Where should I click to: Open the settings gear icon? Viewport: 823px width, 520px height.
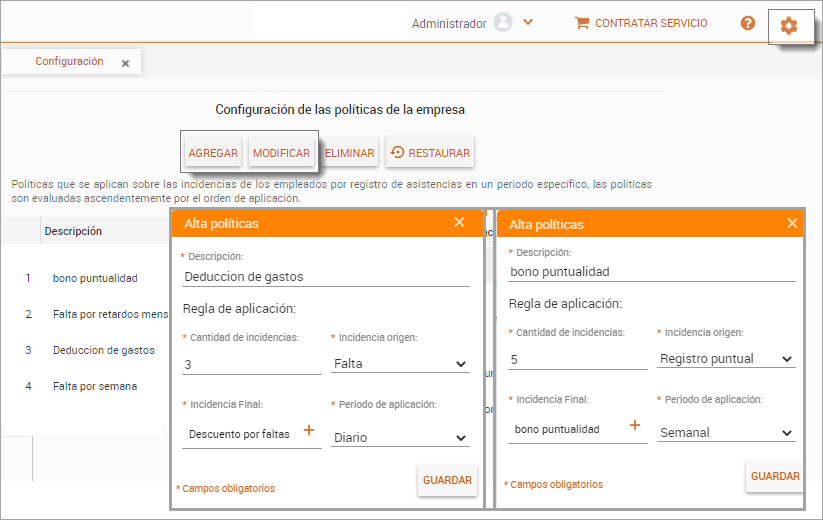coord(788,25)
